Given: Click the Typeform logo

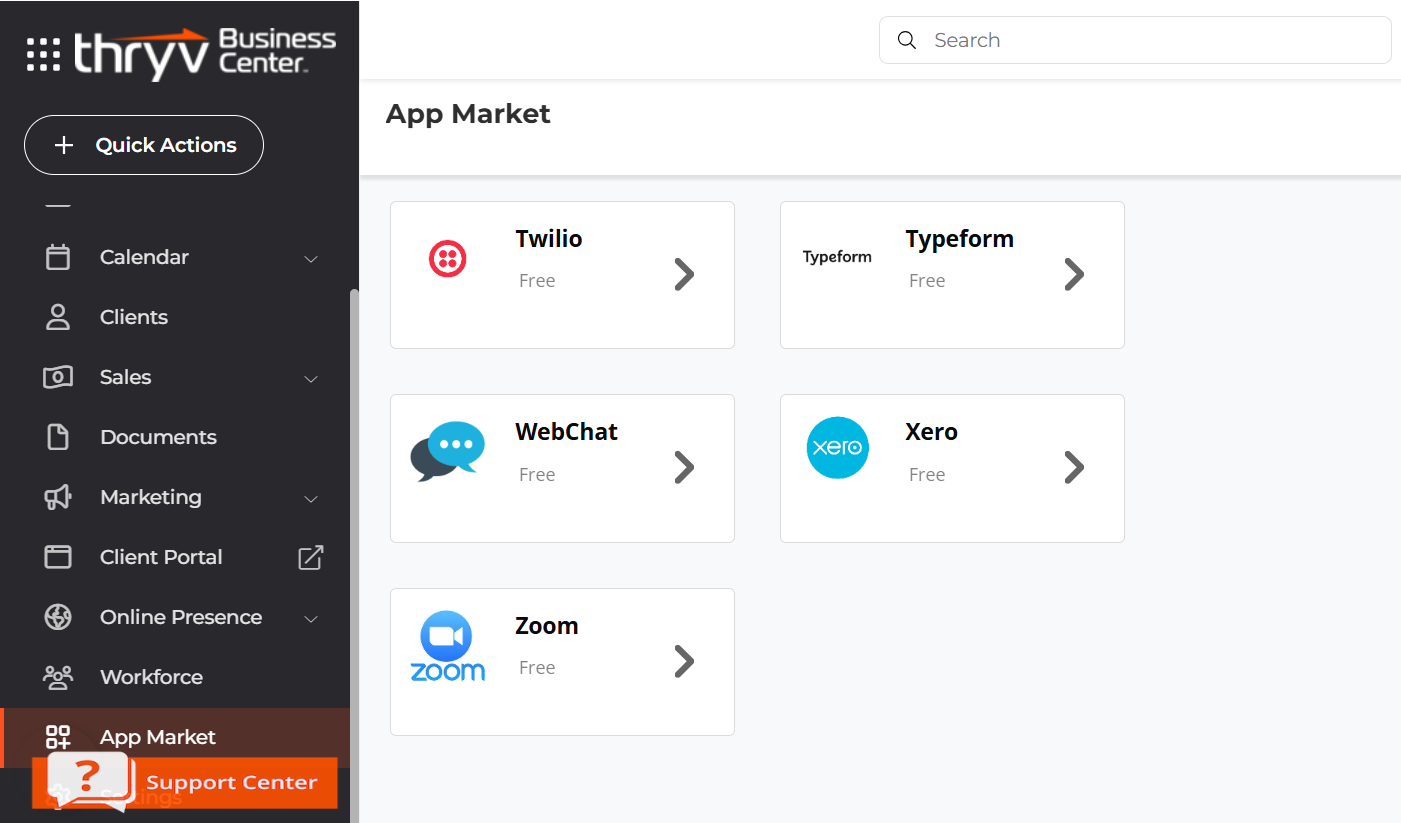Looking at the screenshot, I should click(837, 257).
